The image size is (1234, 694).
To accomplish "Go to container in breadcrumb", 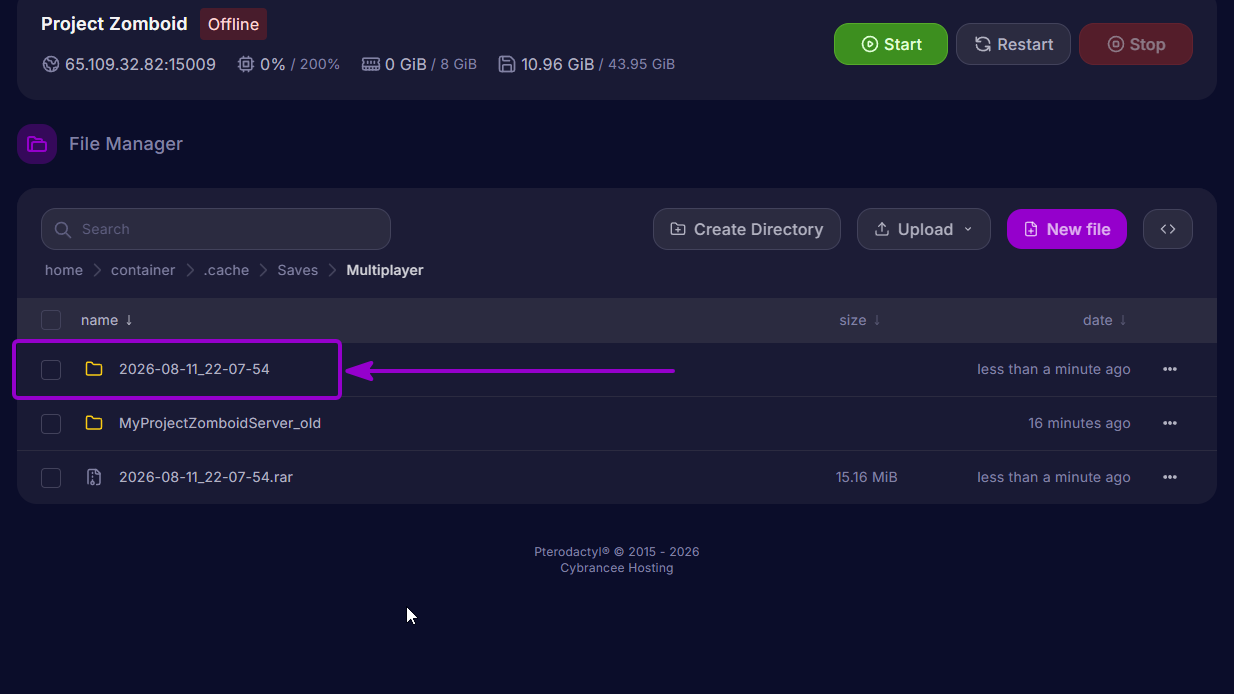I will tap(143, 270).
